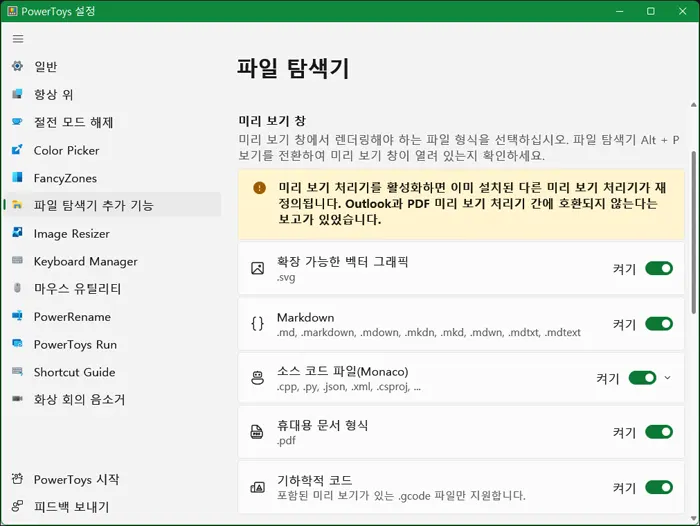The width and height of the screenshot is (700, 526).
Task: Click the FancyZones layout icon
Action: tap(17, 177)
